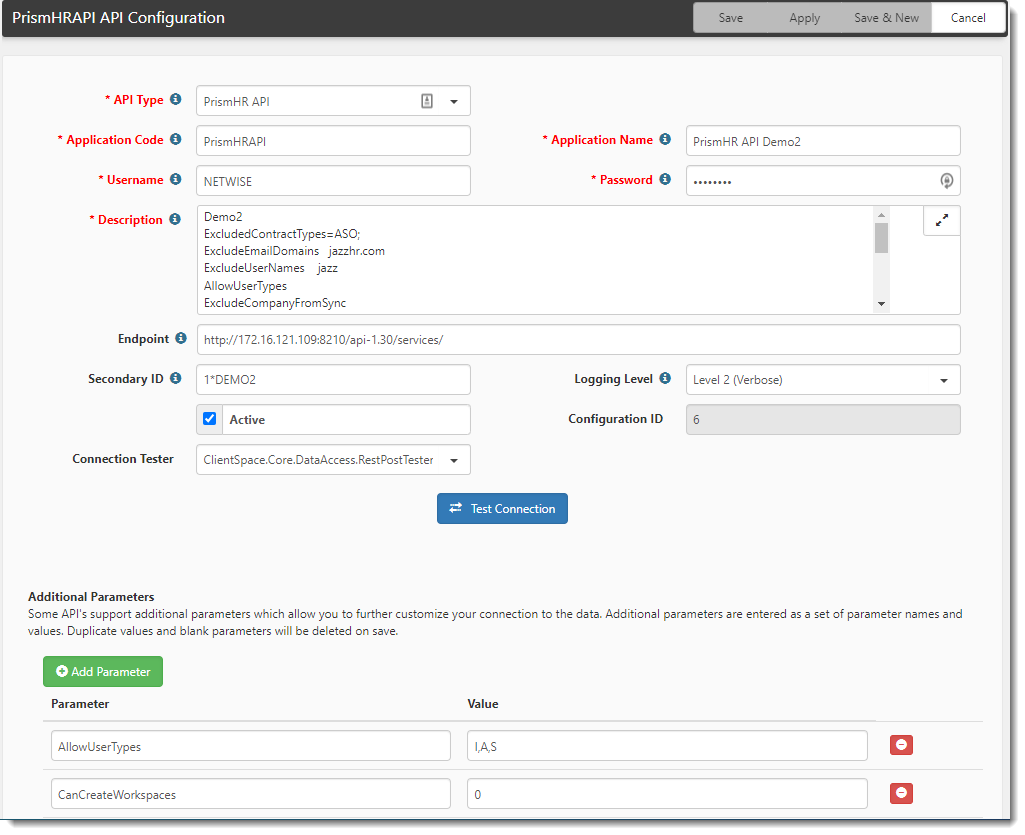Open the API Type dropdown

coord(453,101)
